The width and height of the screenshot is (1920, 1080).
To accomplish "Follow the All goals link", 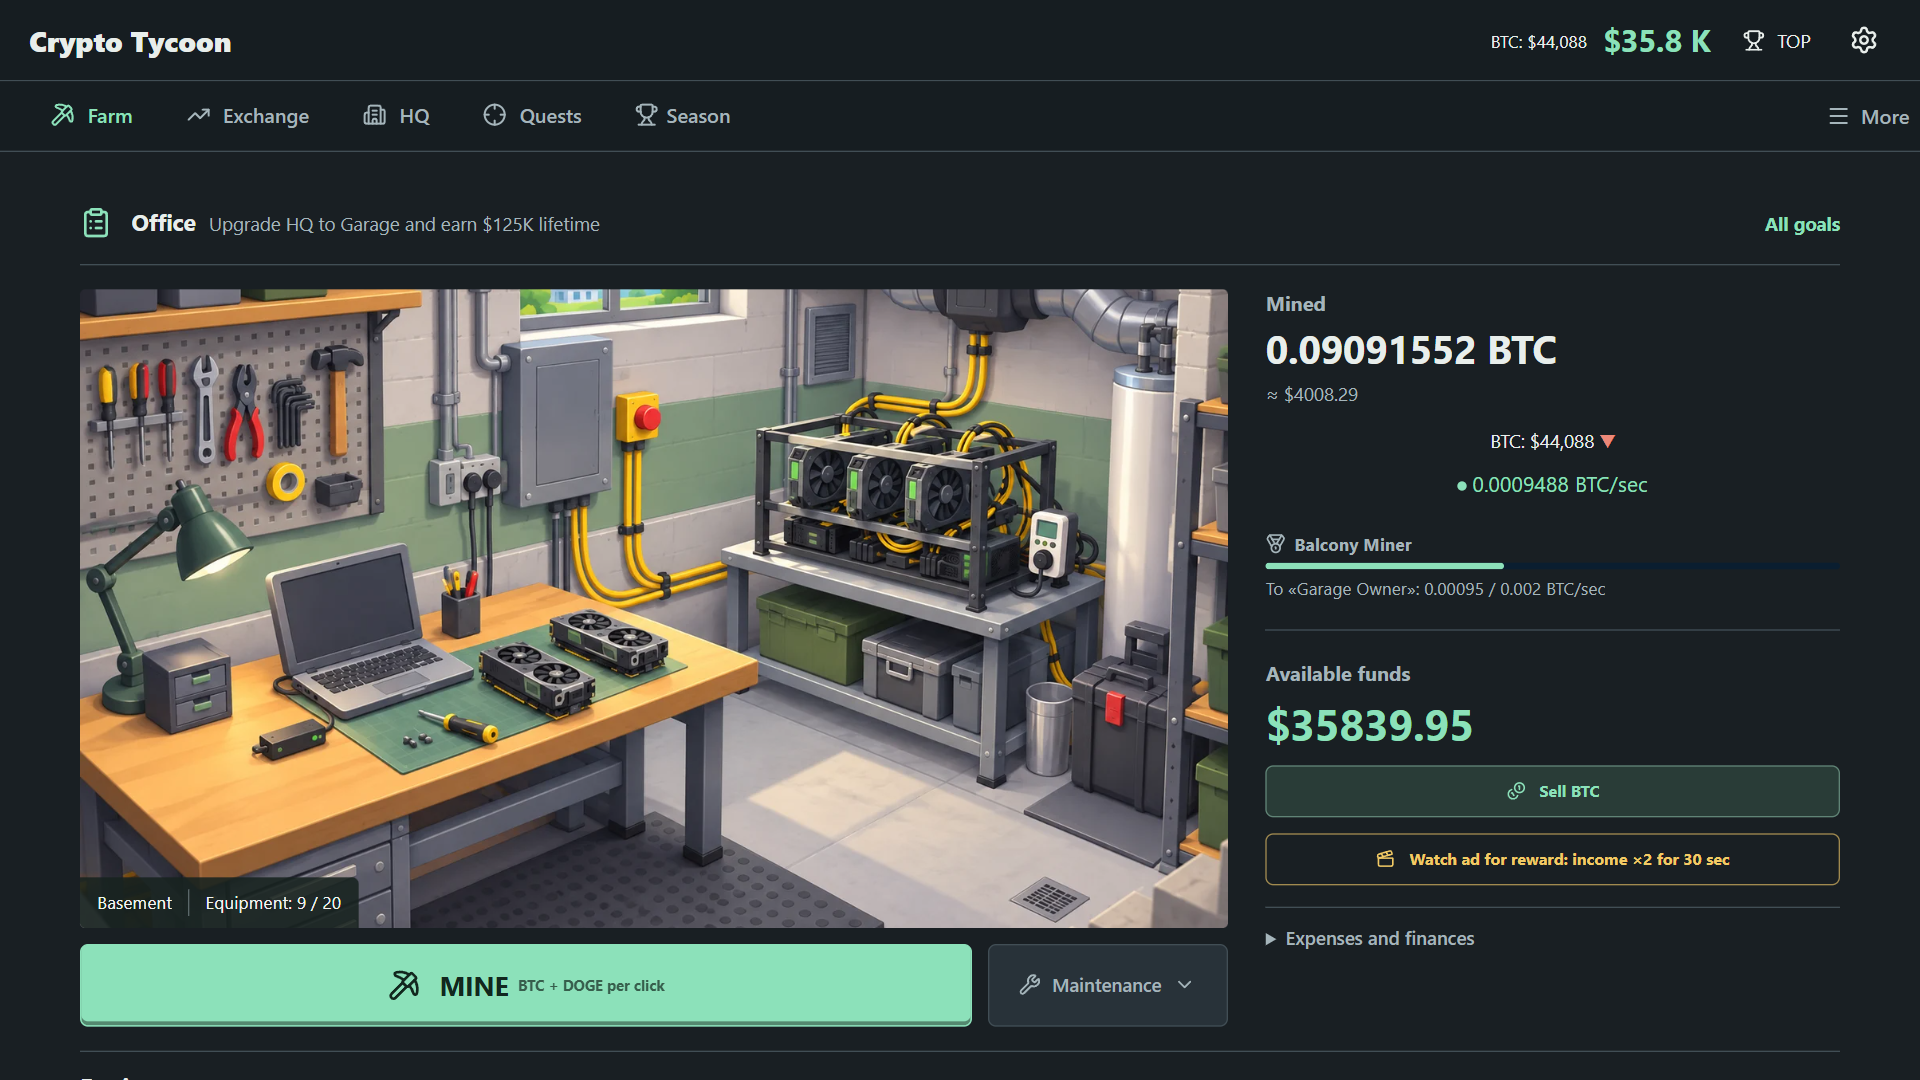I will tap(1802, 224).
